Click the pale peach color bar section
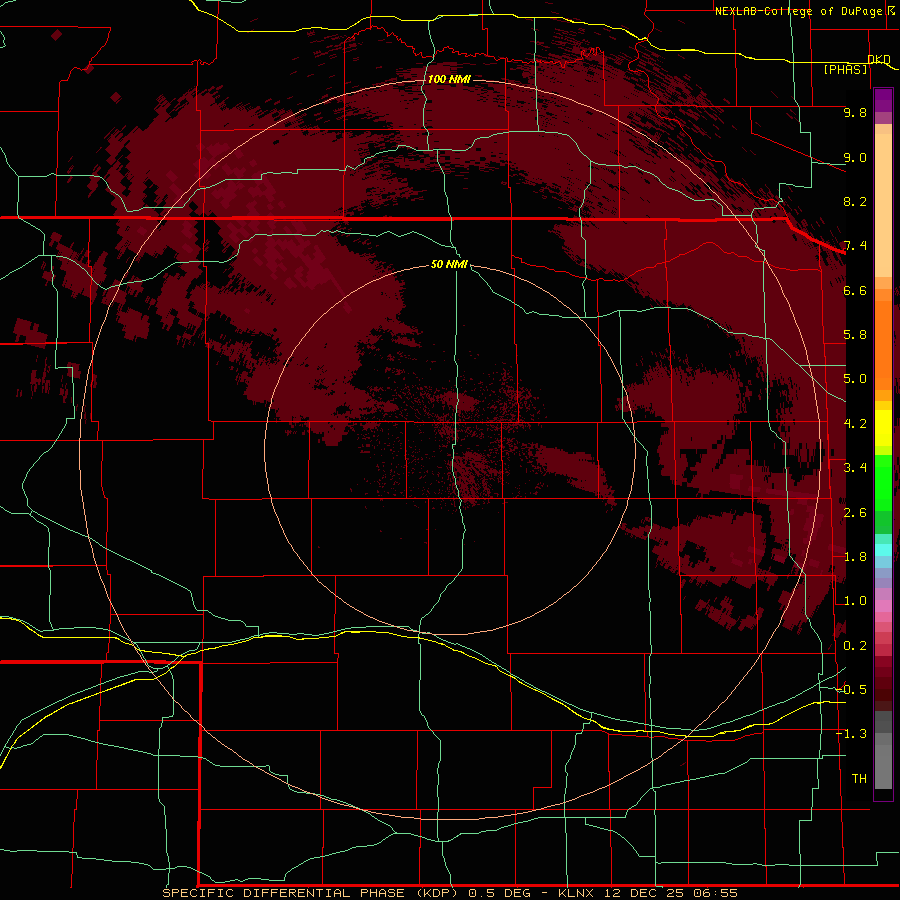This screenshot has width=900, height=900. point(883,205)
